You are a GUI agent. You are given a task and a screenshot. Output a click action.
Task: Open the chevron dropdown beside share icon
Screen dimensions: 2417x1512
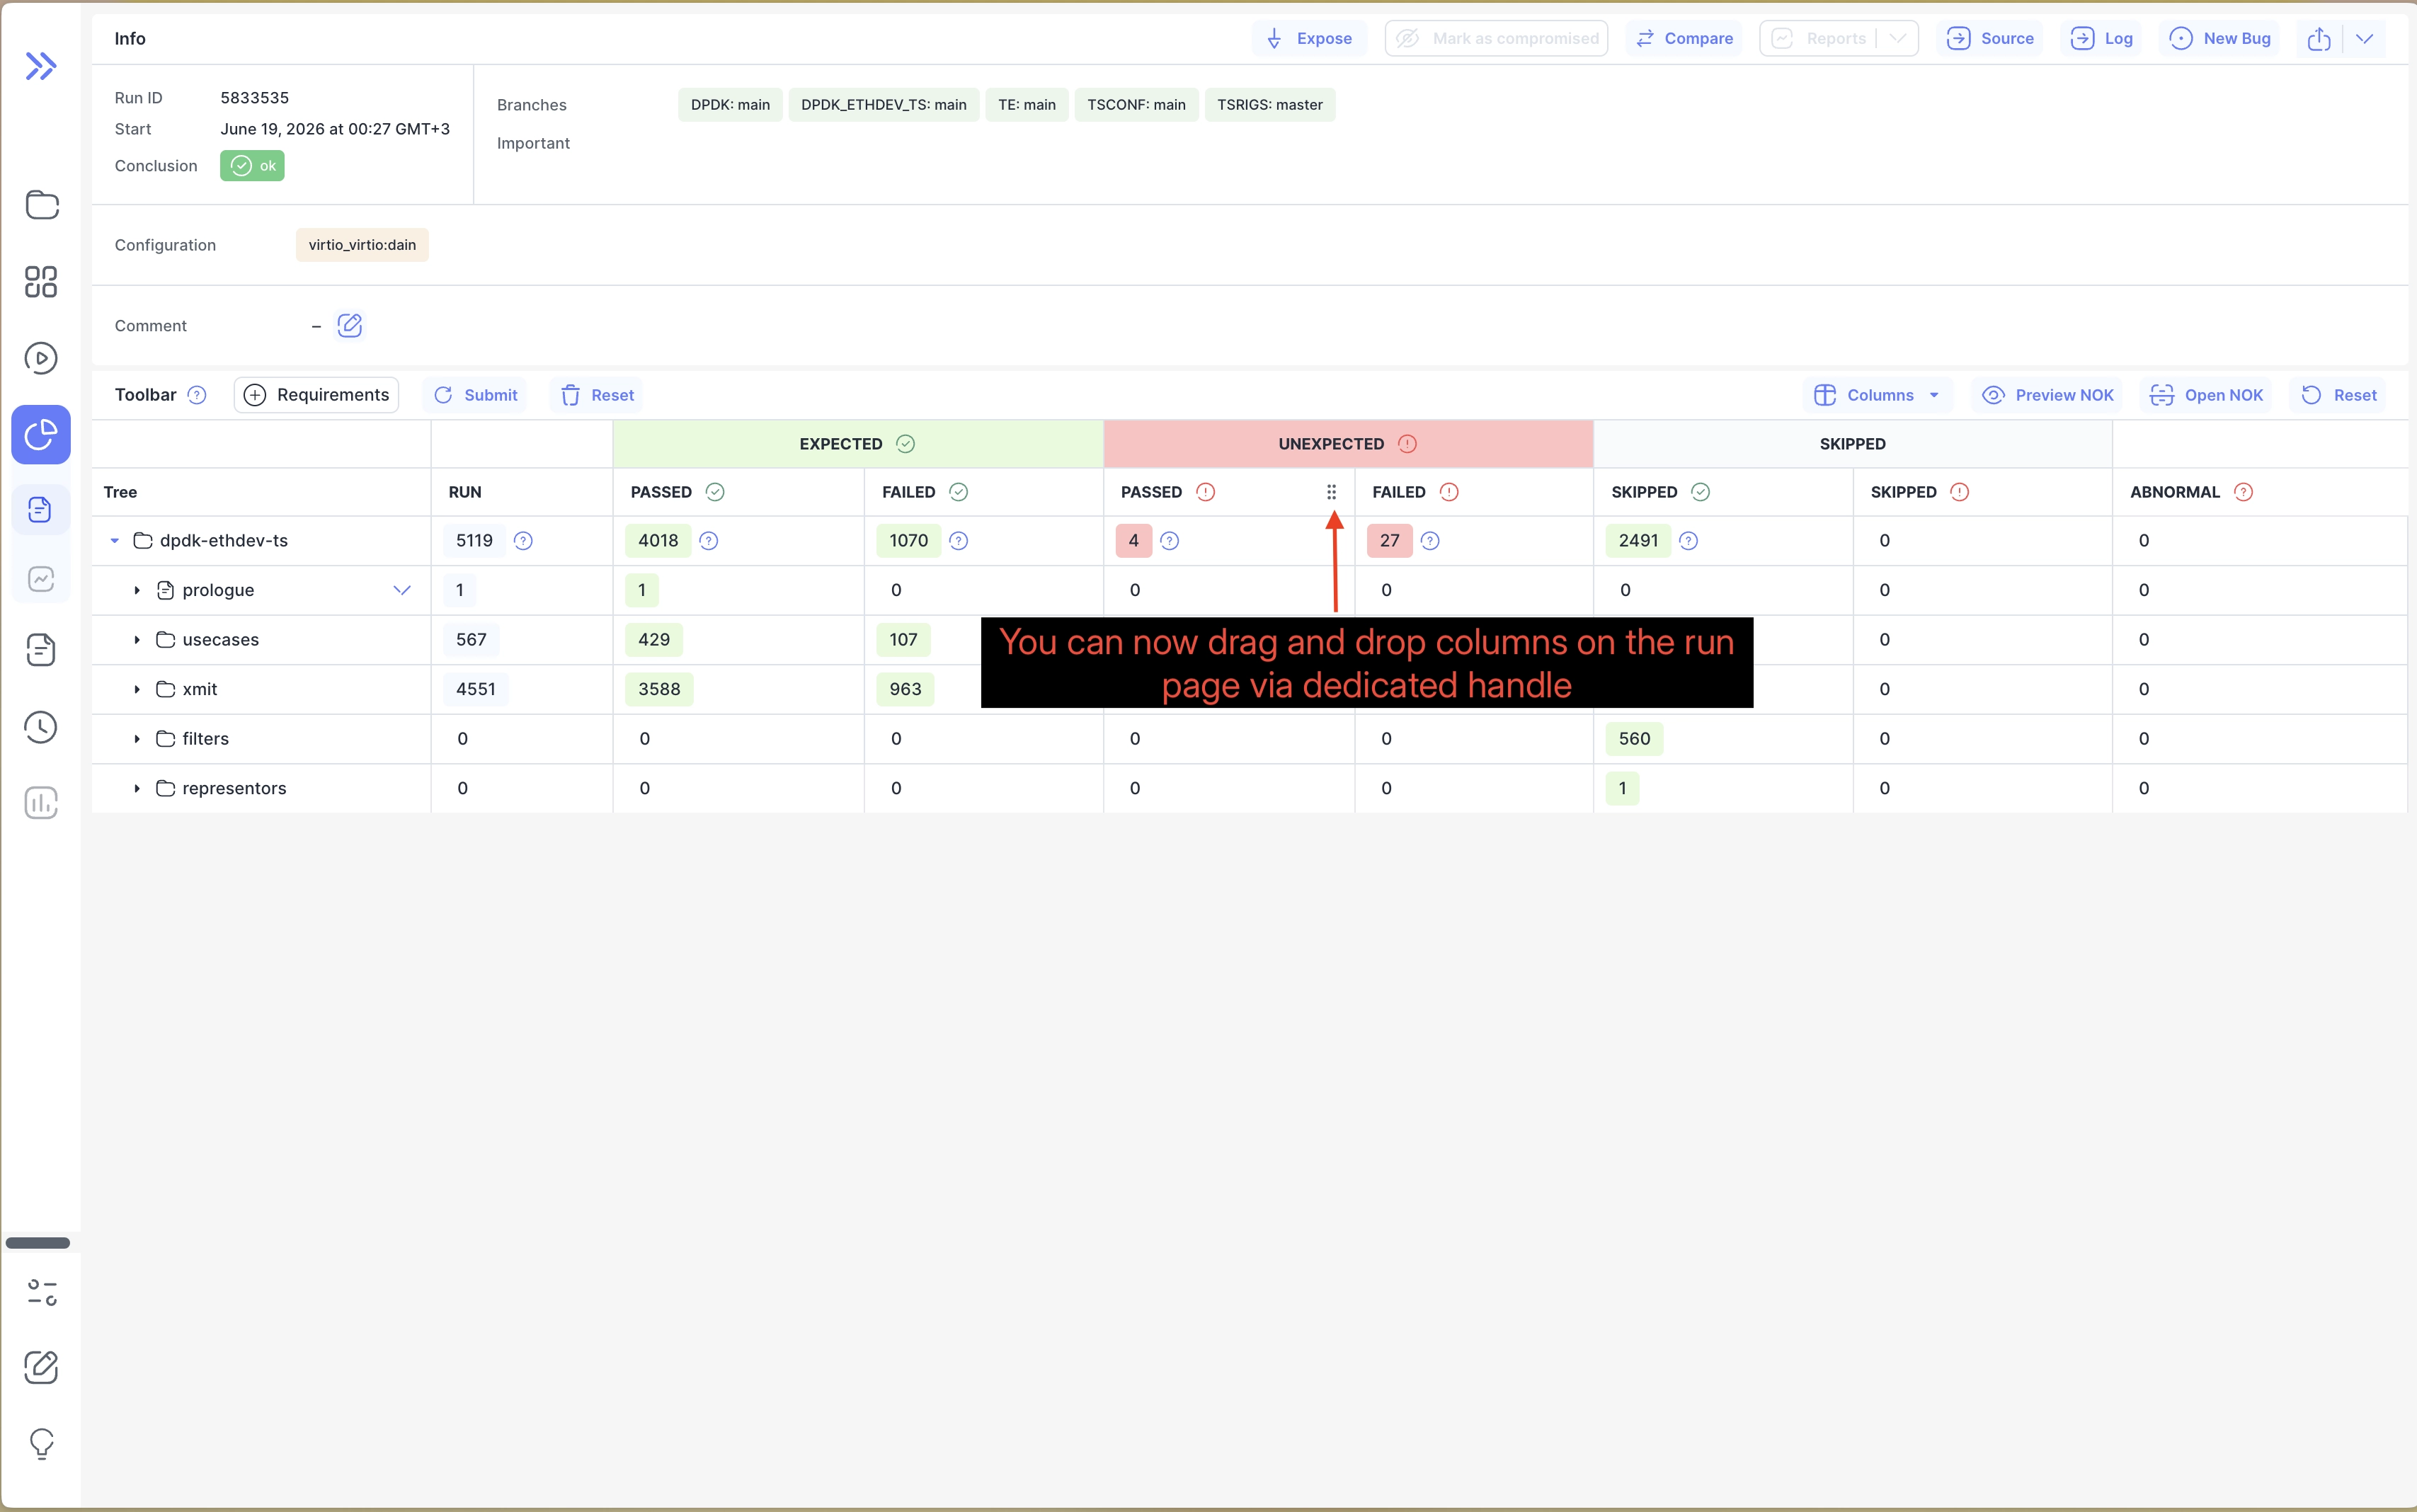point(2364,38)
